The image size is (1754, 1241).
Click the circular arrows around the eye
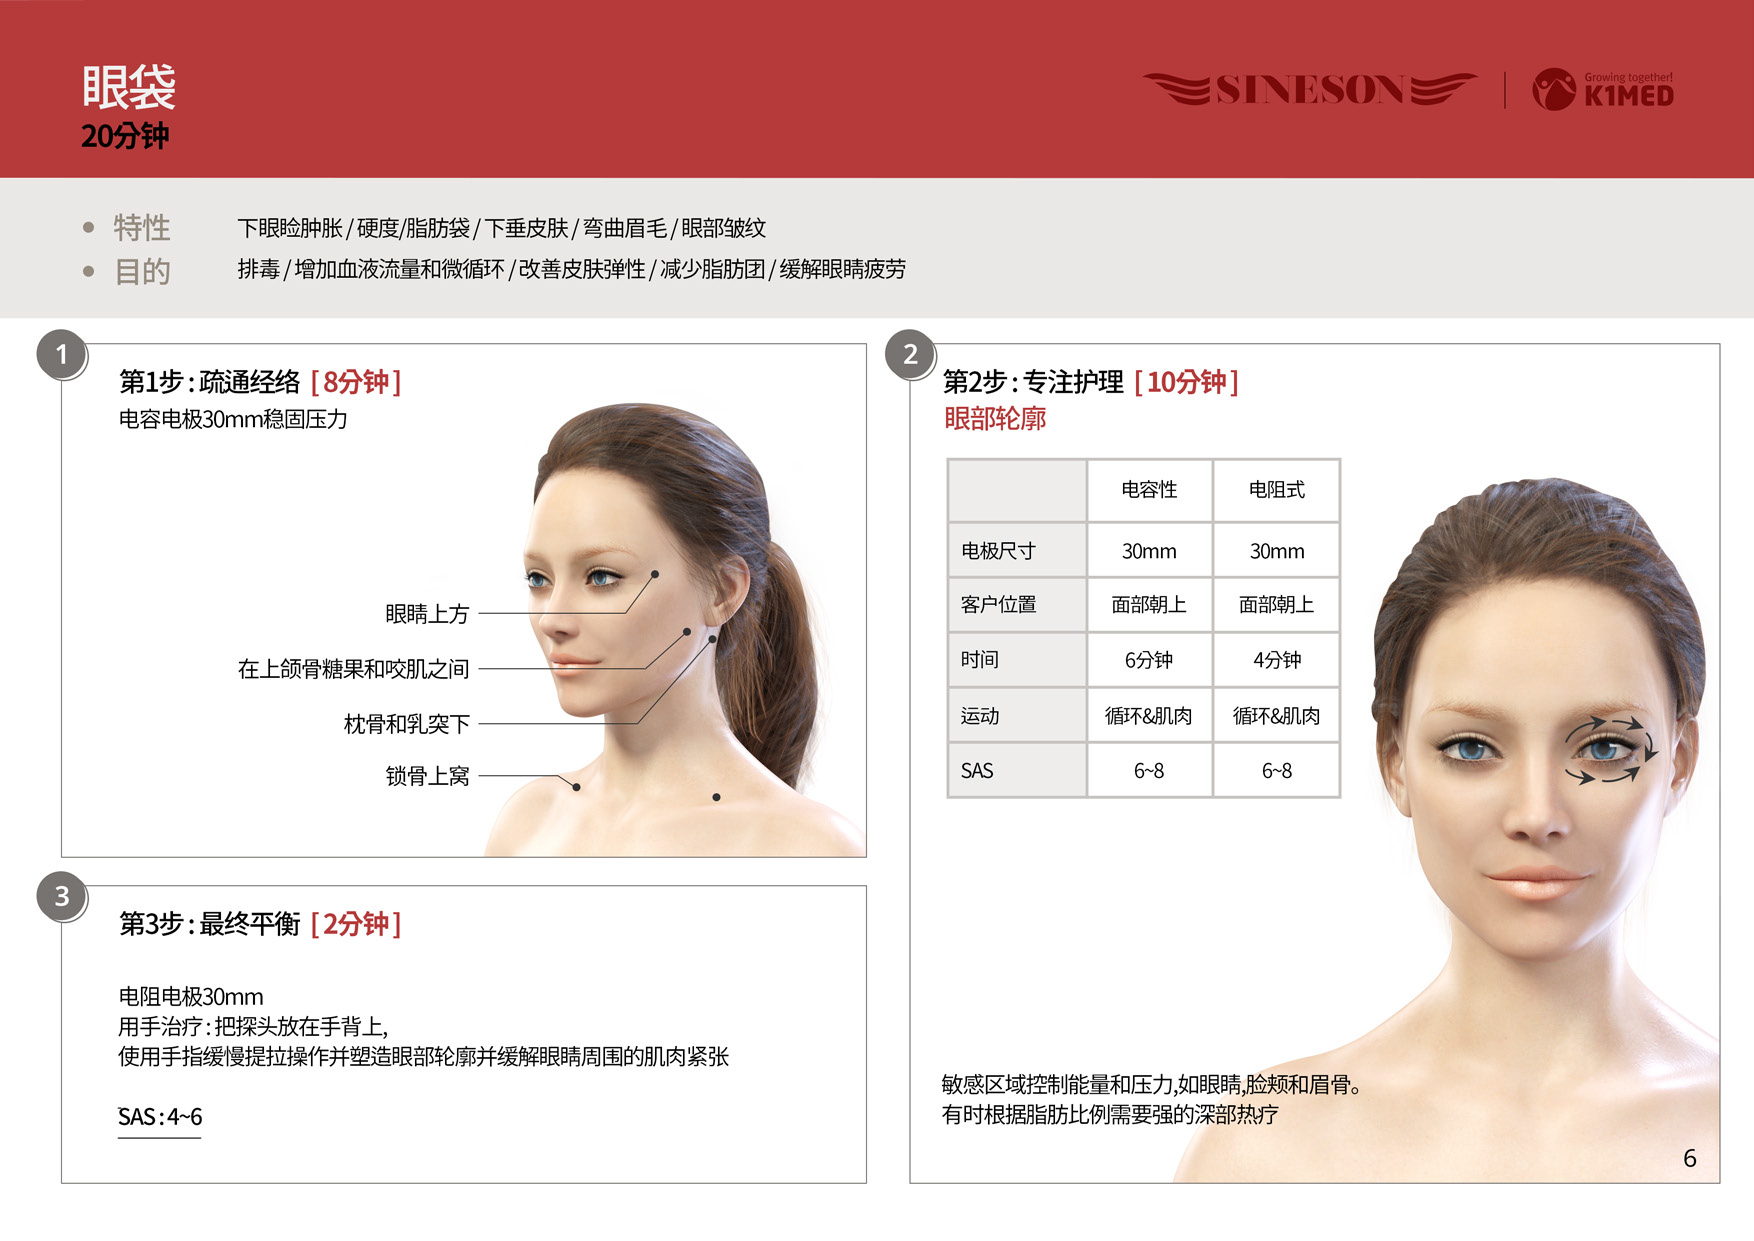1608,749
